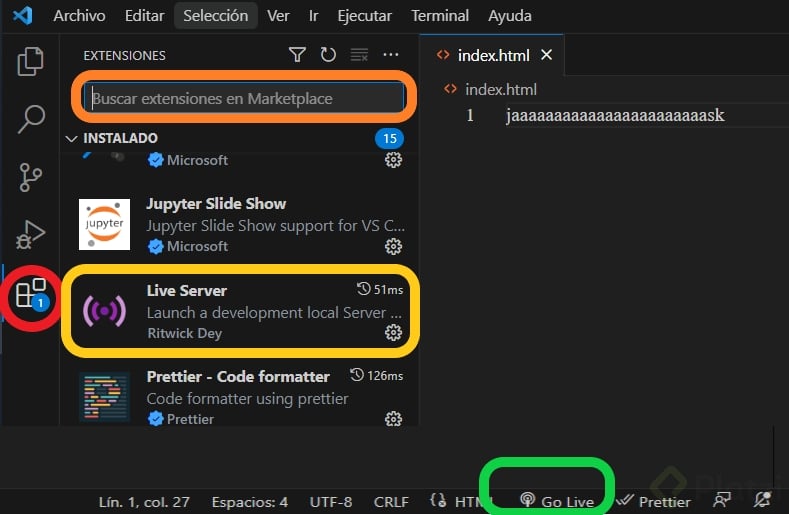Open Live Server manage gear icon

[393, 332]
